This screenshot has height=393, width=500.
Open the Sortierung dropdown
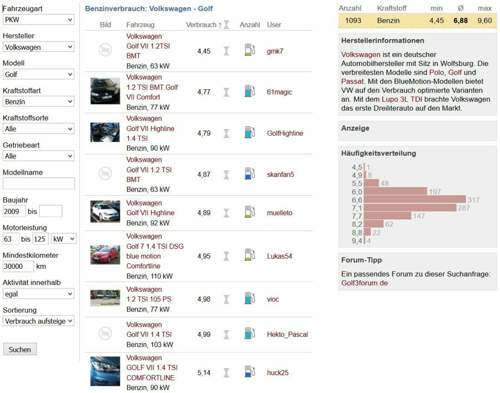38,321
